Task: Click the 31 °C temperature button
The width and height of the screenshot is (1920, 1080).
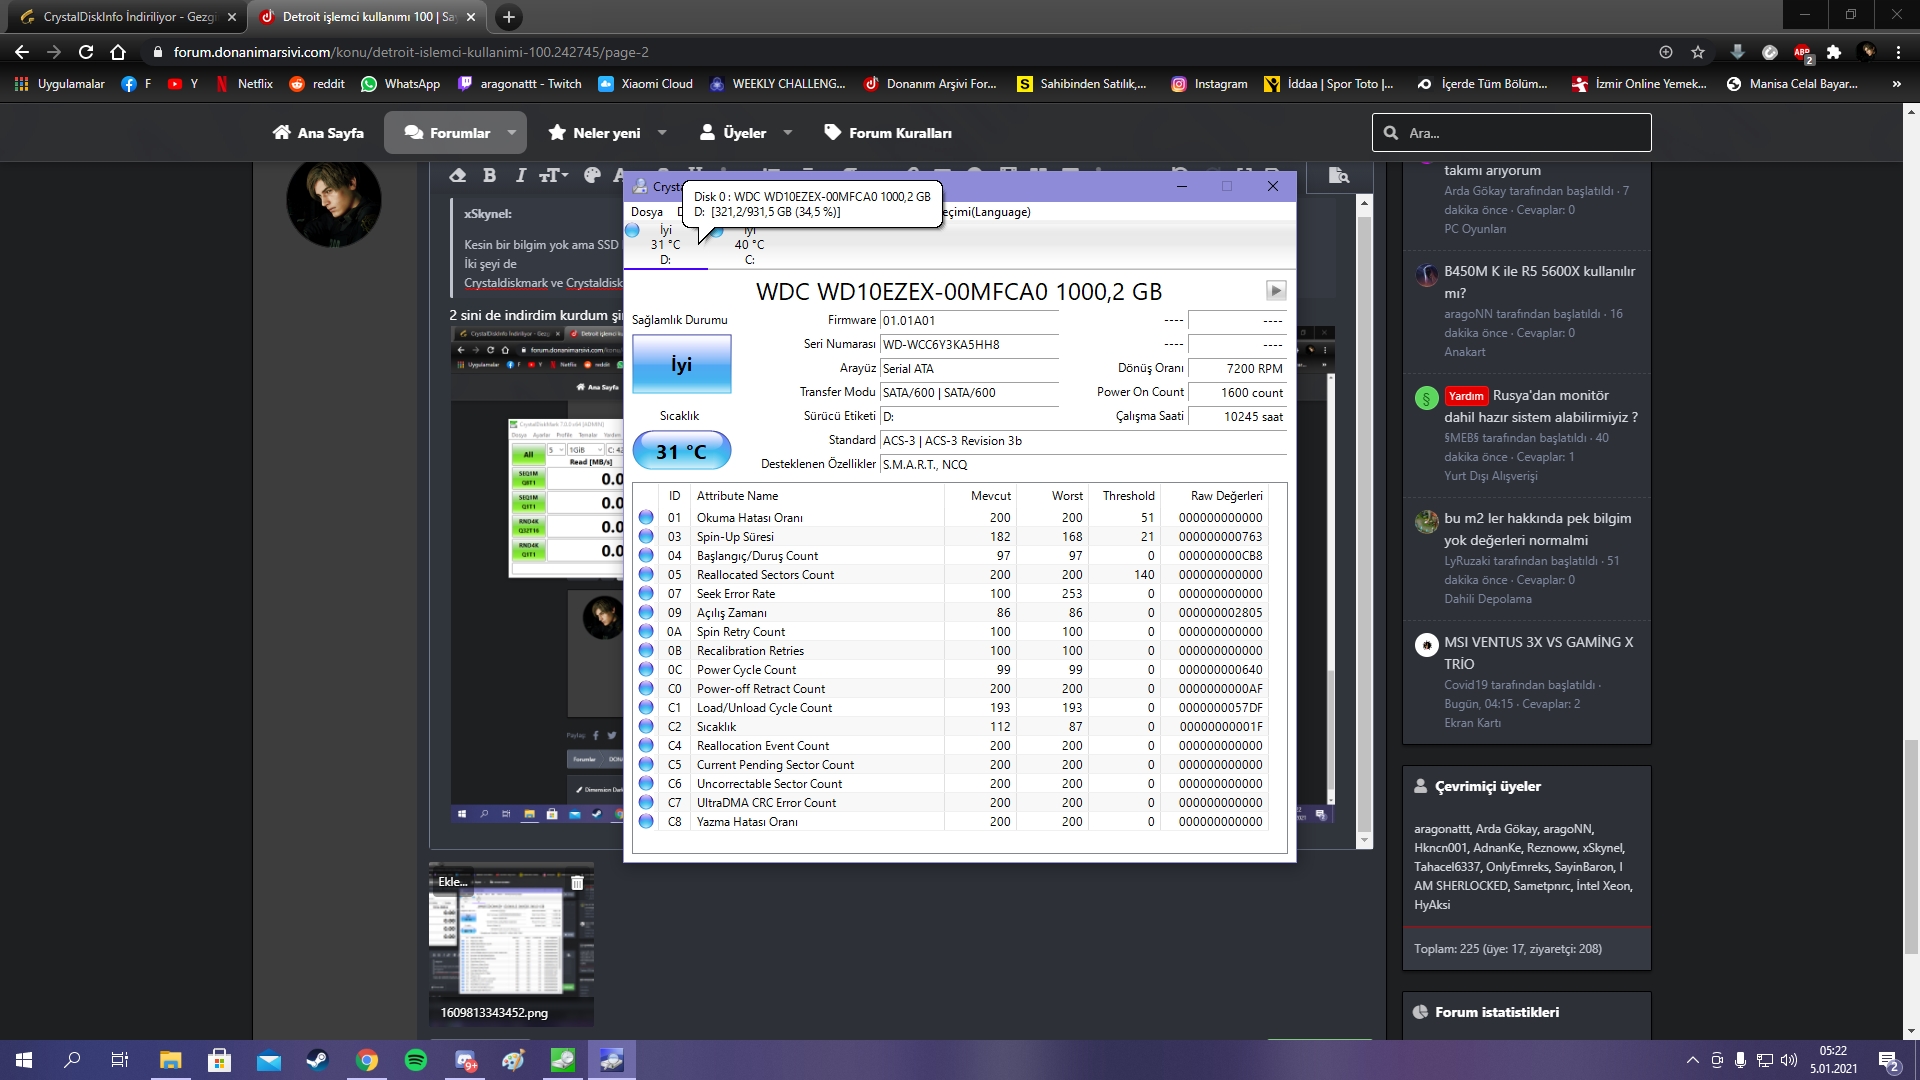Action: [681, 451]
